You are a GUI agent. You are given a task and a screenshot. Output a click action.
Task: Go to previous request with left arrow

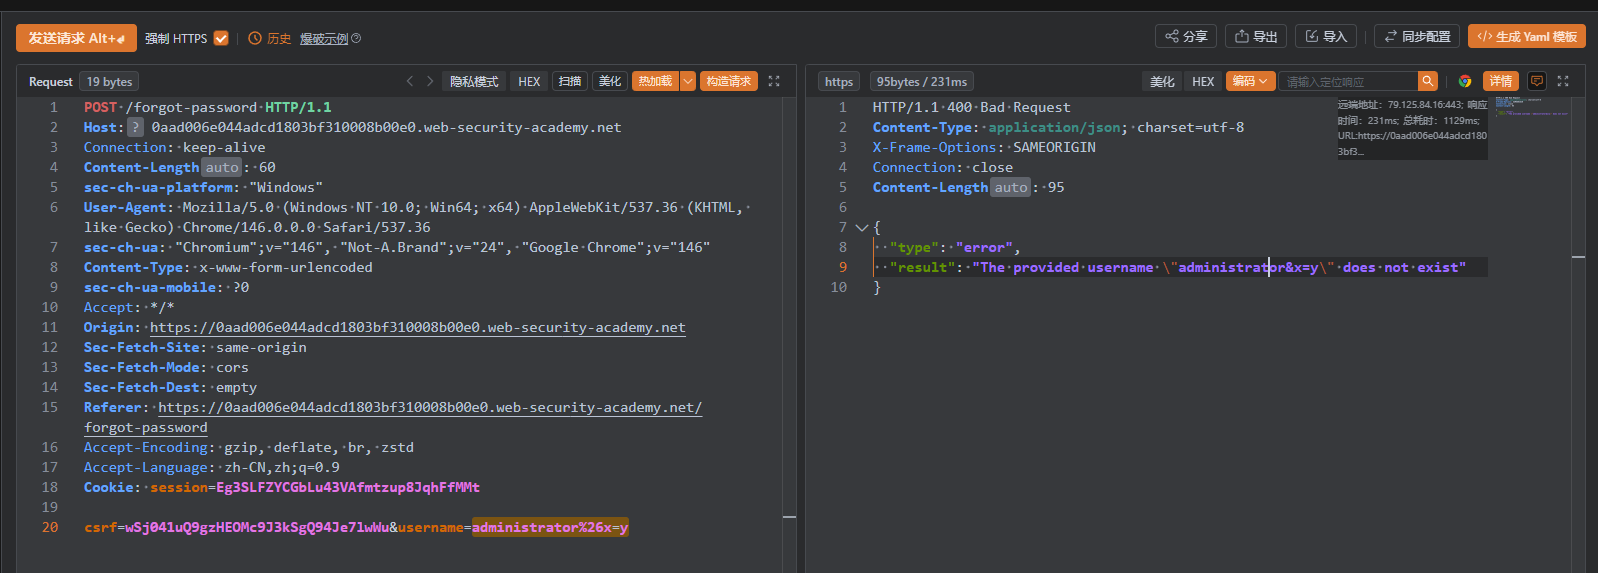point(410,81)
